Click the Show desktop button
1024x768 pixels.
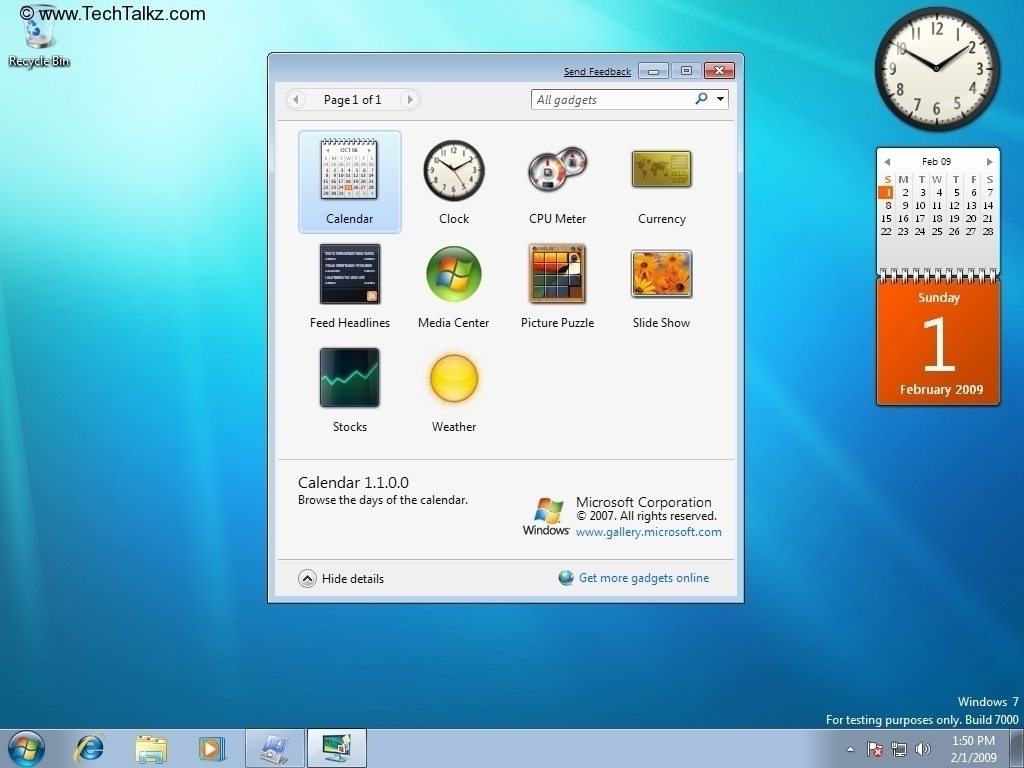click(1017, 749)
